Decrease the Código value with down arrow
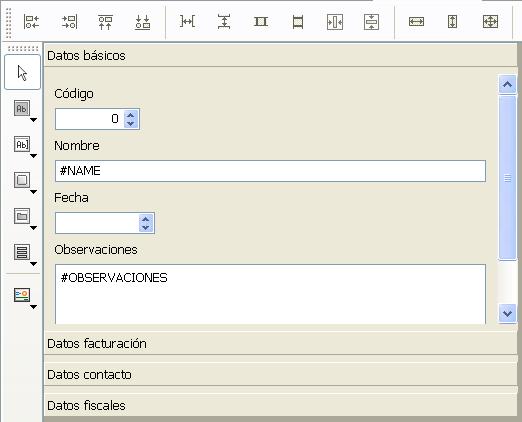Image resolution: width=522 pixels, height=422 pixels. tap(131, 123)
